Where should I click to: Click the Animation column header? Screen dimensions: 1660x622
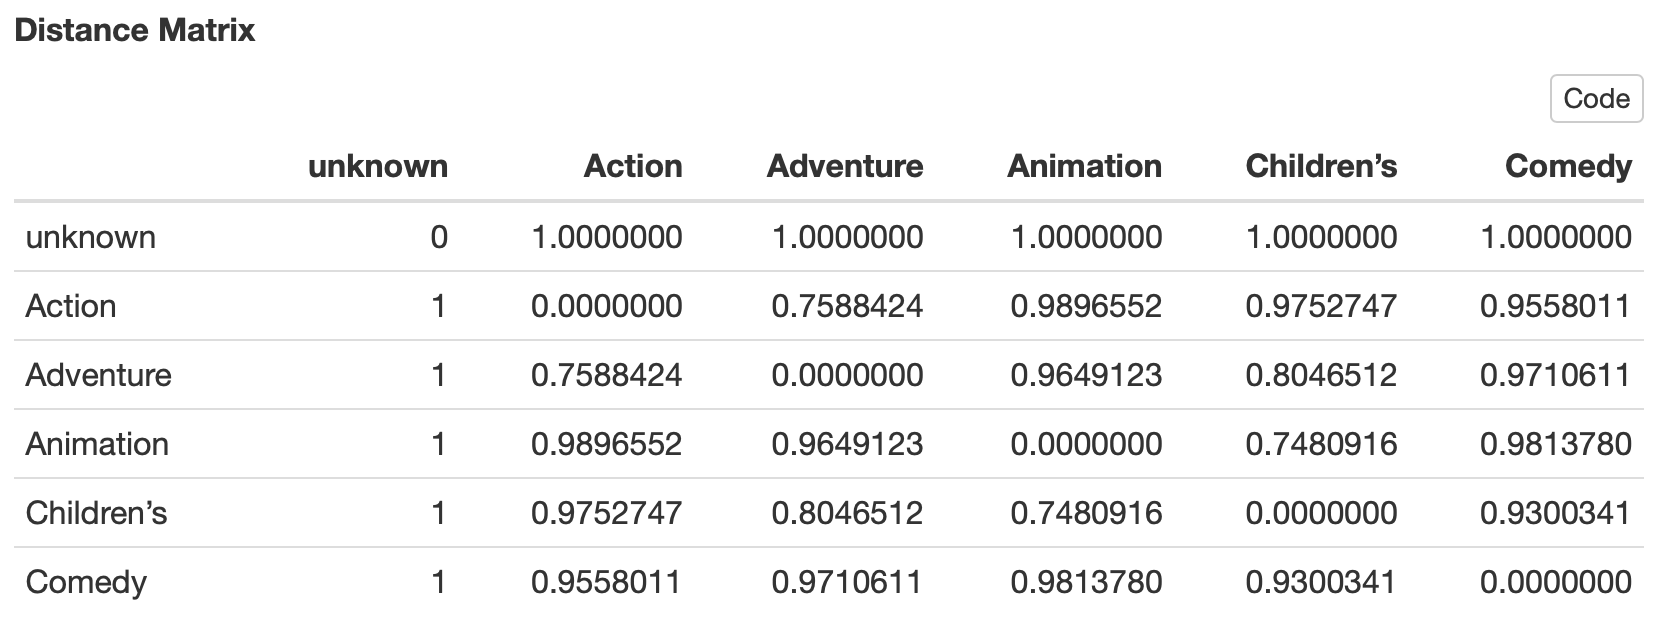tap(1085, 166)
